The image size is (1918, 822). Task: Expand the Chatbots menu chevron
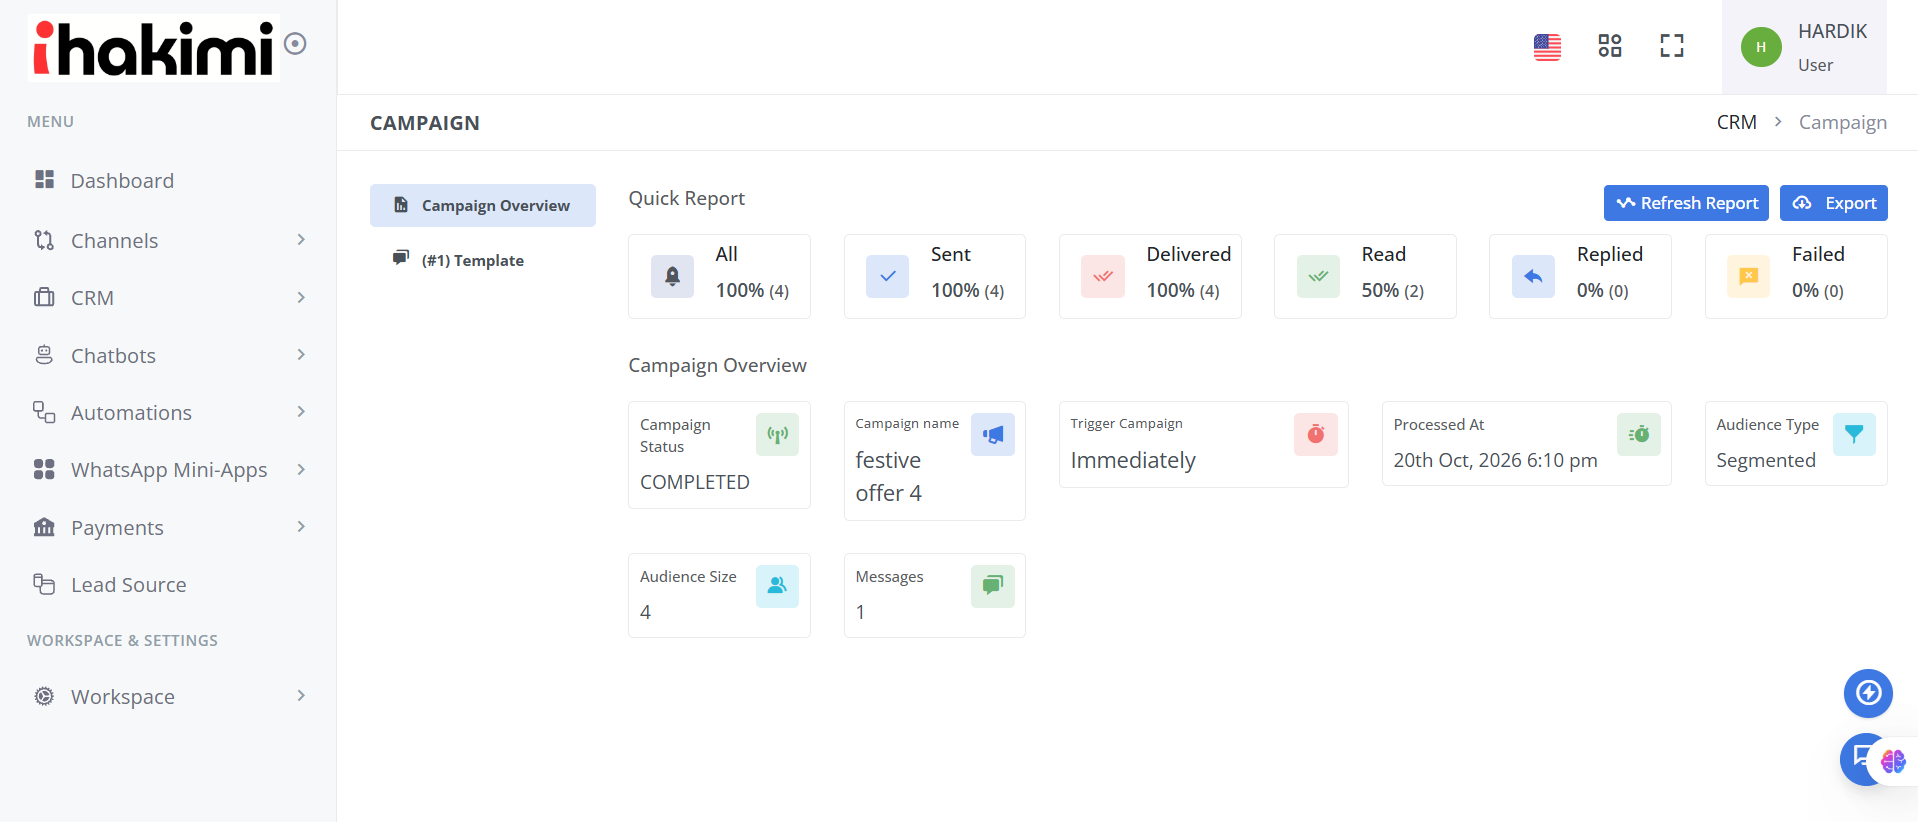[301, 355]
